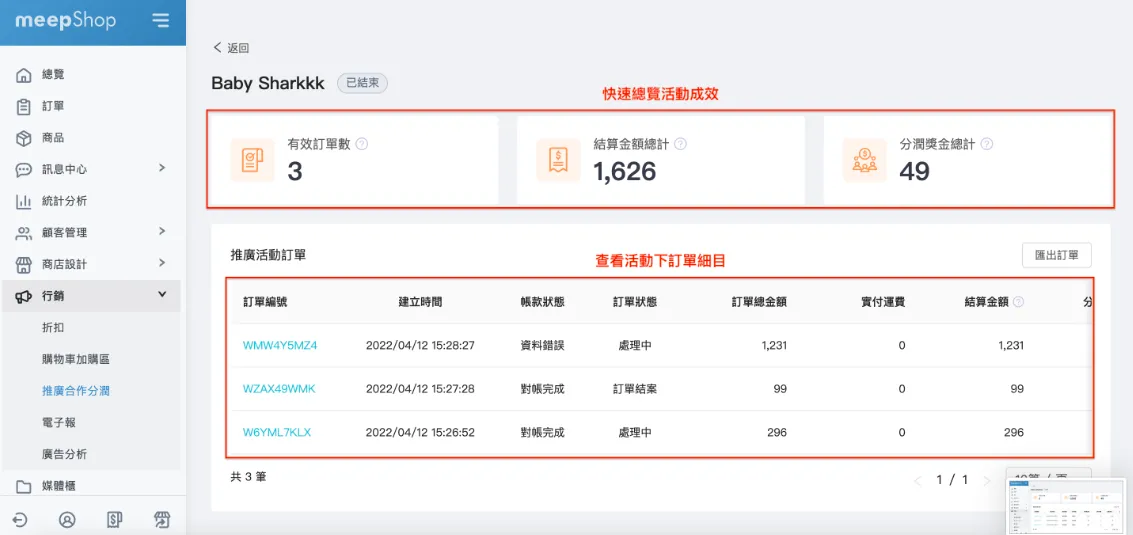This screenshot has width=1133, height=535.
Task: Click the 有效訂單數 order card icon
Action: tap(252, 160)
